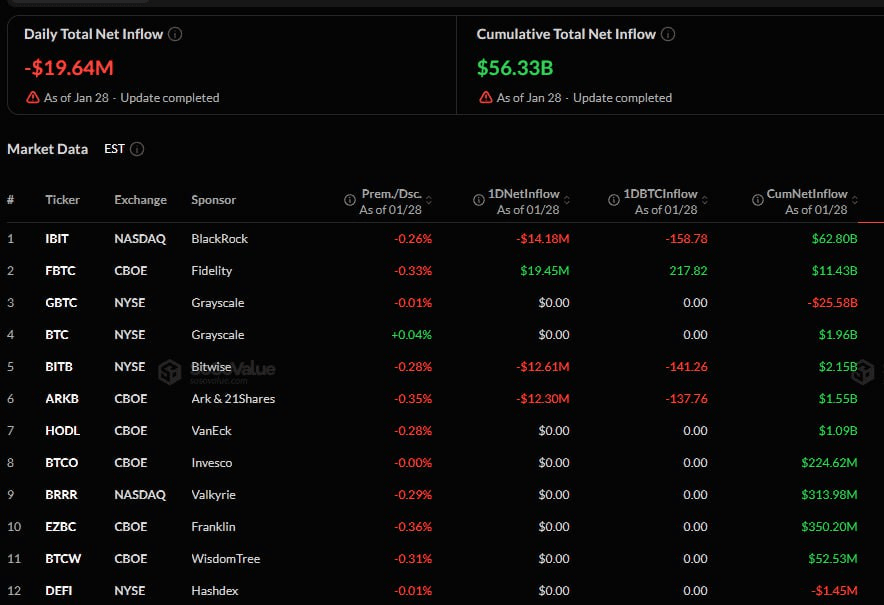Open the IBIT ticker details
Image resolution: width=884 pixels, height=605 pixels.
[x=57, y=238]
